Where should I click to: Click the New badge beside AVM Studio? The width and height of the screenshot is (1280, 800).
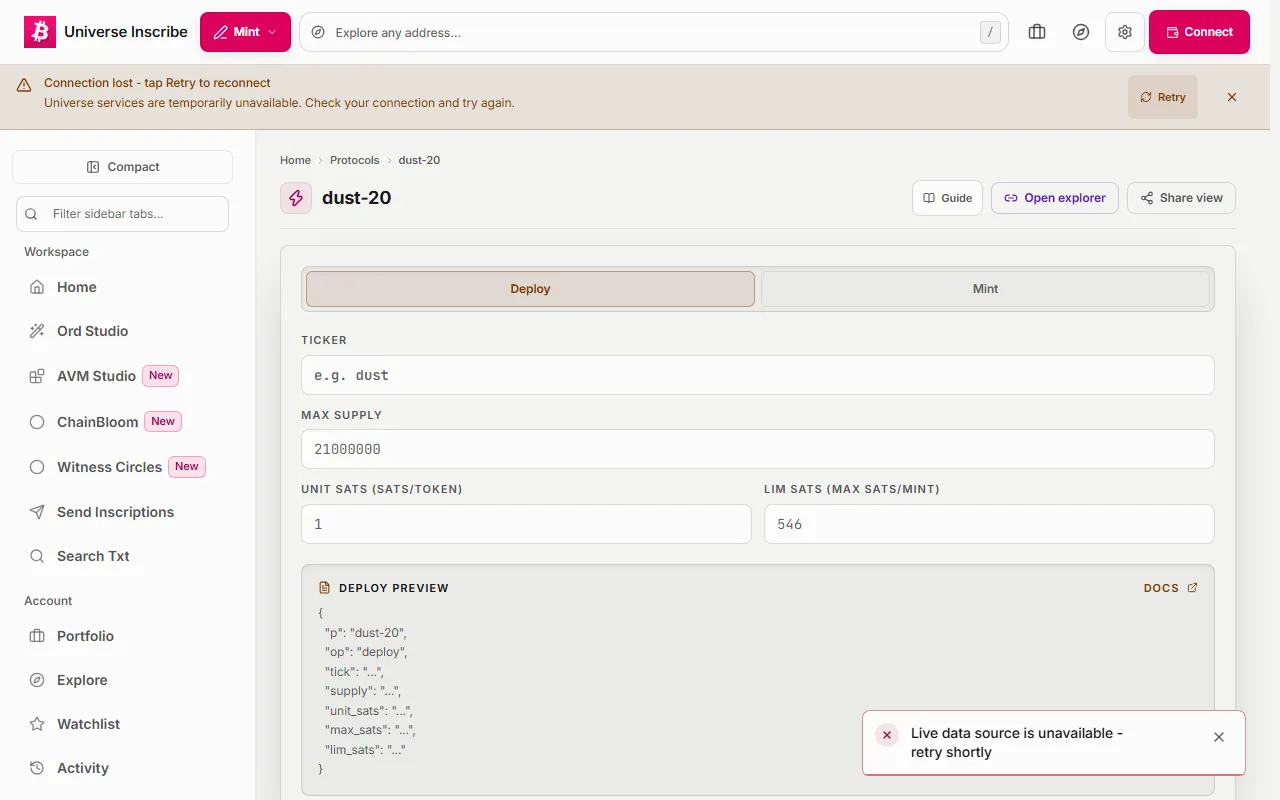161,376
